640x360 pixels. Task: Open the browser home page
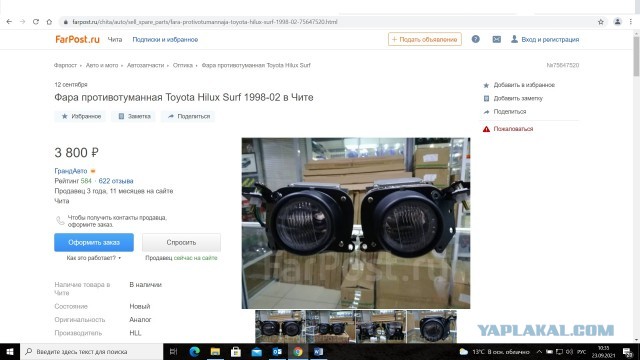tap(49, 22)
